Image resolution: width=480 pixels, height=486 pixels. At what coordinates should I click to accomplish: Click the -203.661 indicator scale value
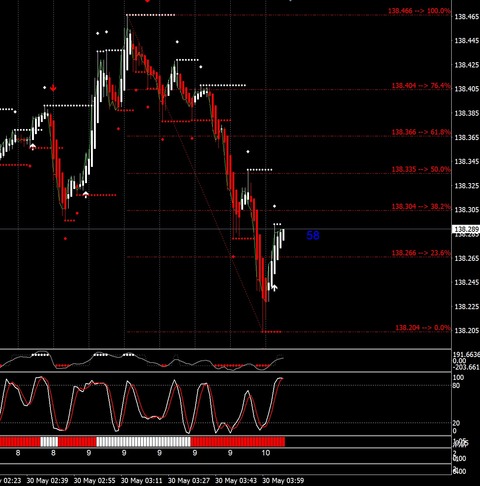click(x=466, y=367)
